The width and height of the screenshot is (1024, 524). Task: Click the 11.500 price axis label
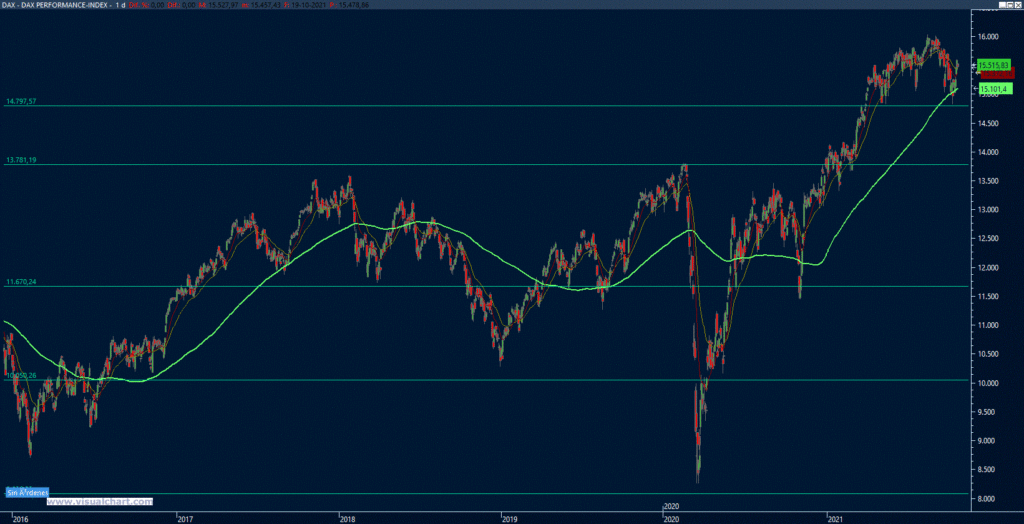[987, 297]
